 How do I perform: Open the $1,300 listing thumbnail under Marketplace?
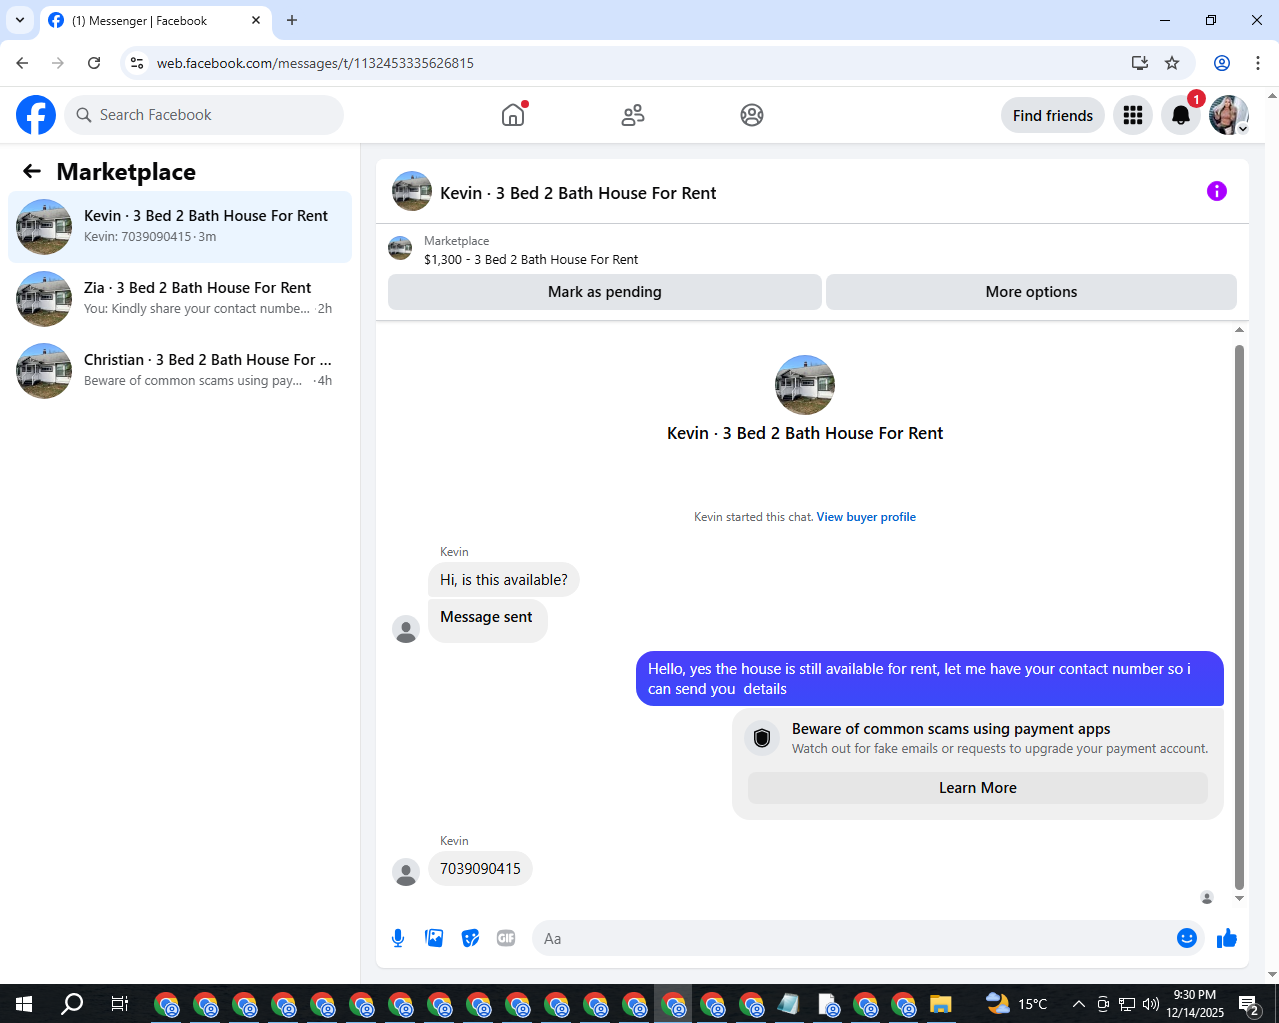click(x=400, y=248)
